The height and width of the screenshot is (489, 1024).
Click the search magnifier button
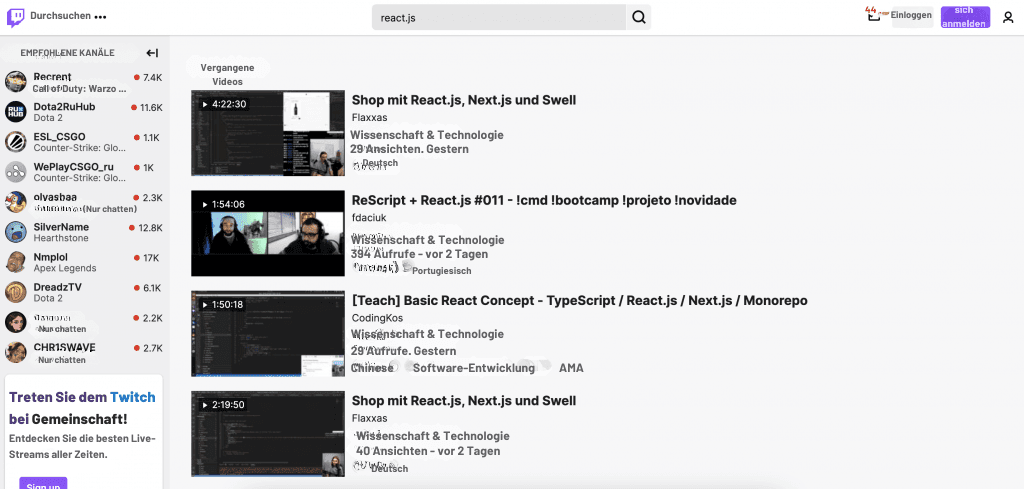pos(640,17)
